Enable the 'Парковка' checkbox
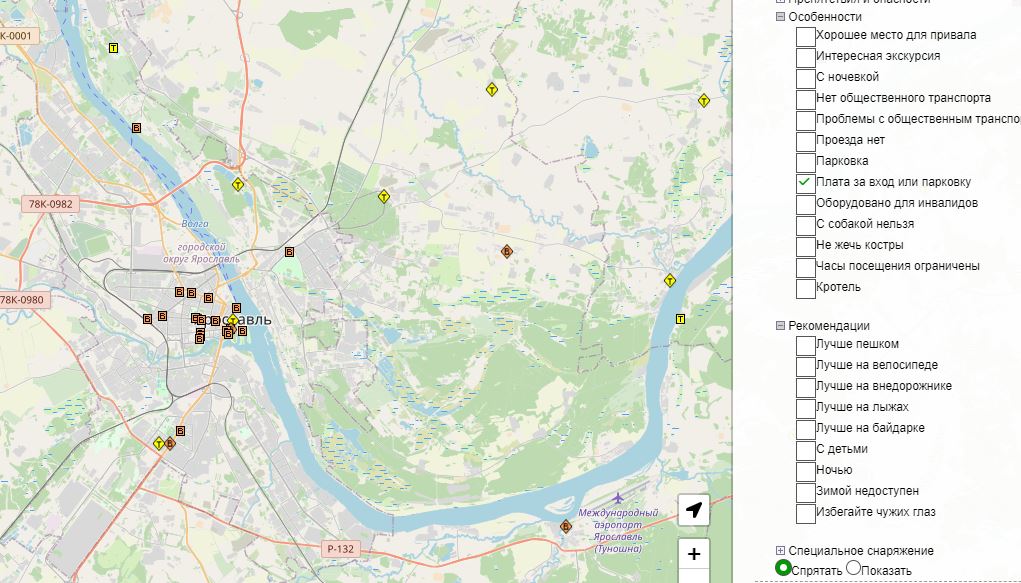Image resolution: width=1021 pixels, height=583 pixels. click(x=805, y=162)
